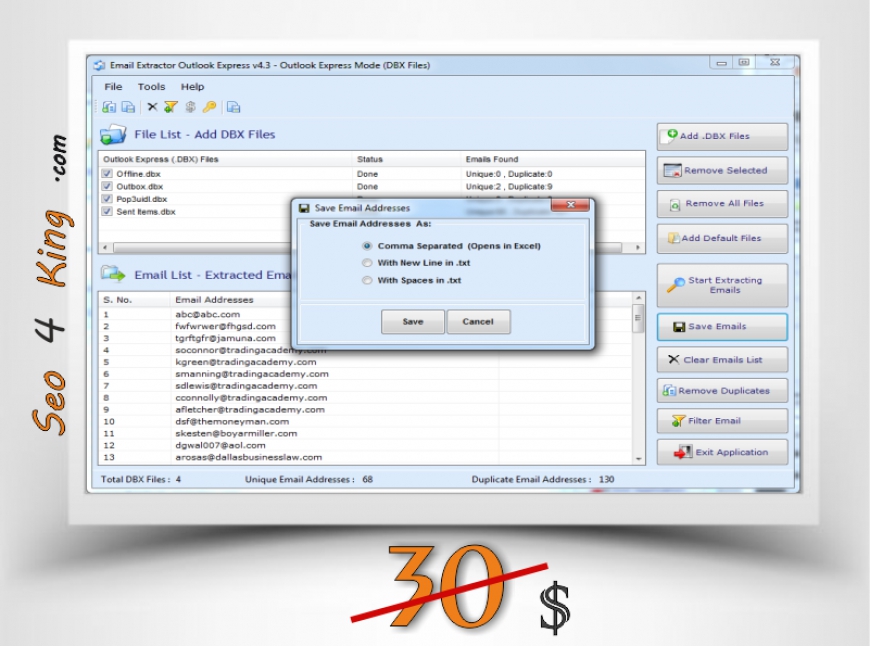
Task: Click the file list right scroll arrow
Action: point(638,248)
